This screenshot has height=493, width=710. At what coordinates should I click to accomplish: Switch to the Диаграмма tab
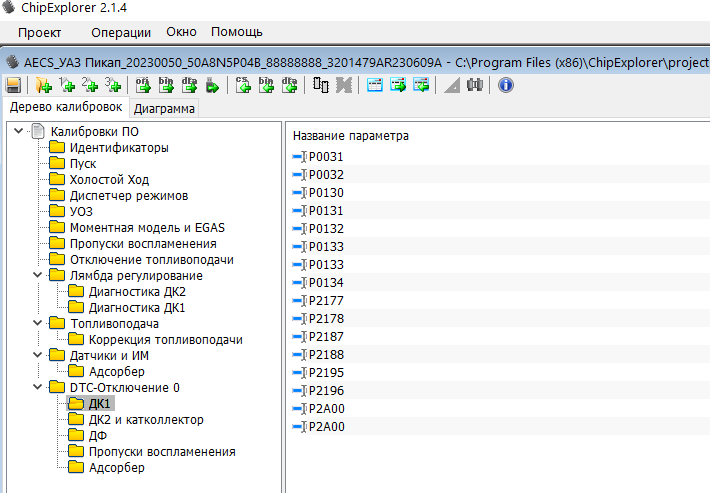[x=164, y=108]
